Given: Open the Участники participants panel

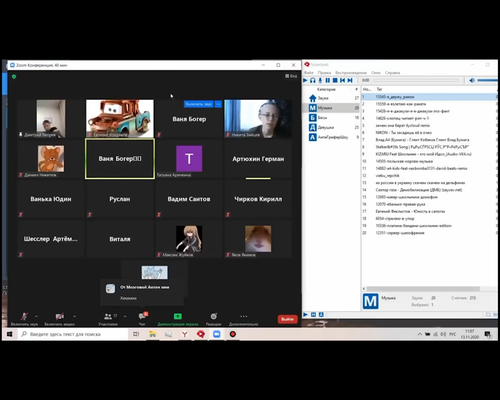Looking at the screenshot, I should [x=108, y=318].
